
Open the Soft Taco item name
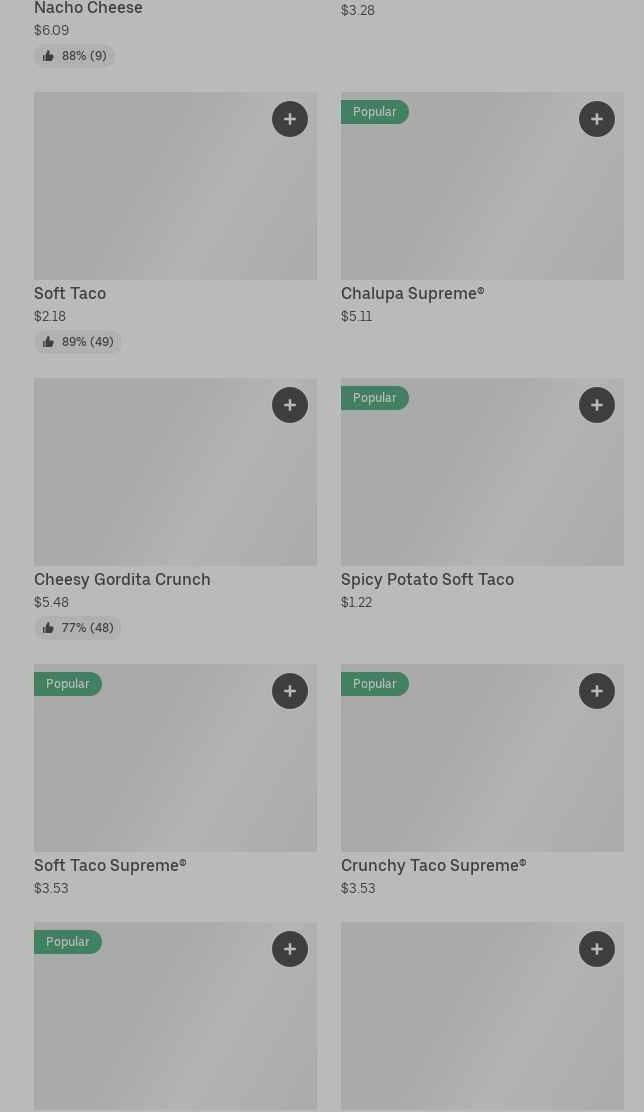pyautogui.click(x=70, y=293)
